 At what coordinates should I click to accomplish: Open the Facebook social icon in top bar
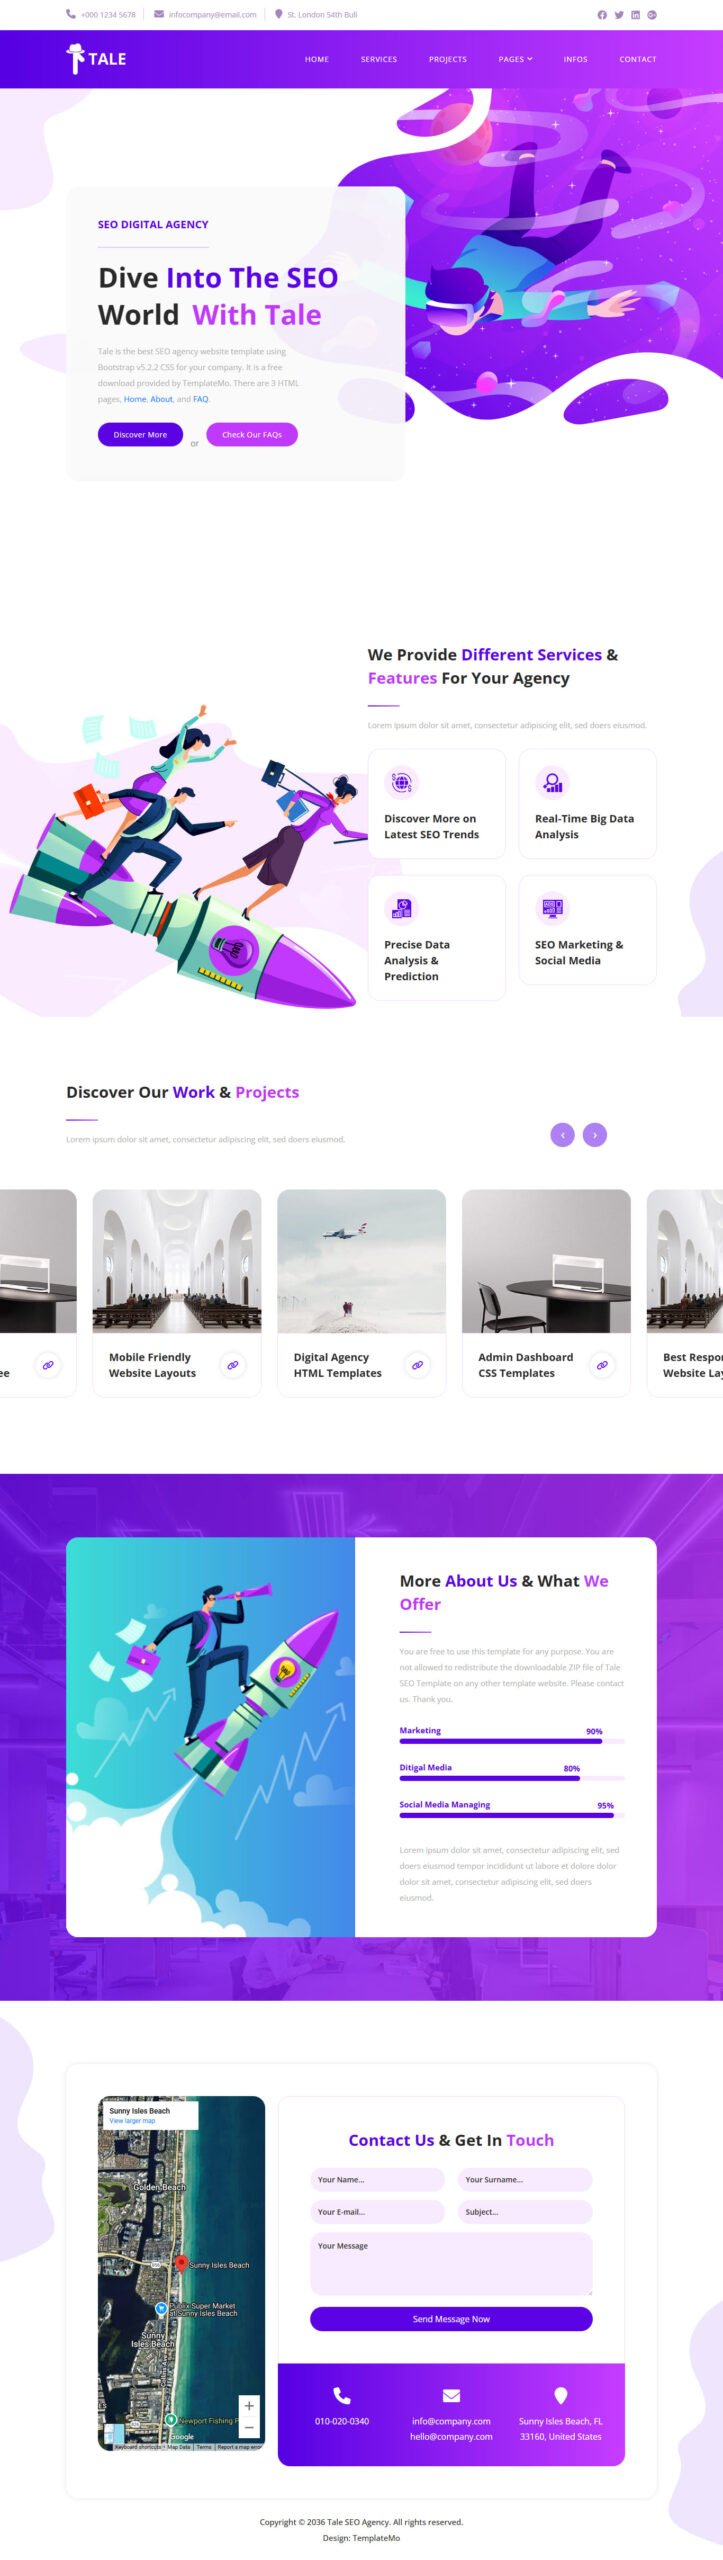602,15
